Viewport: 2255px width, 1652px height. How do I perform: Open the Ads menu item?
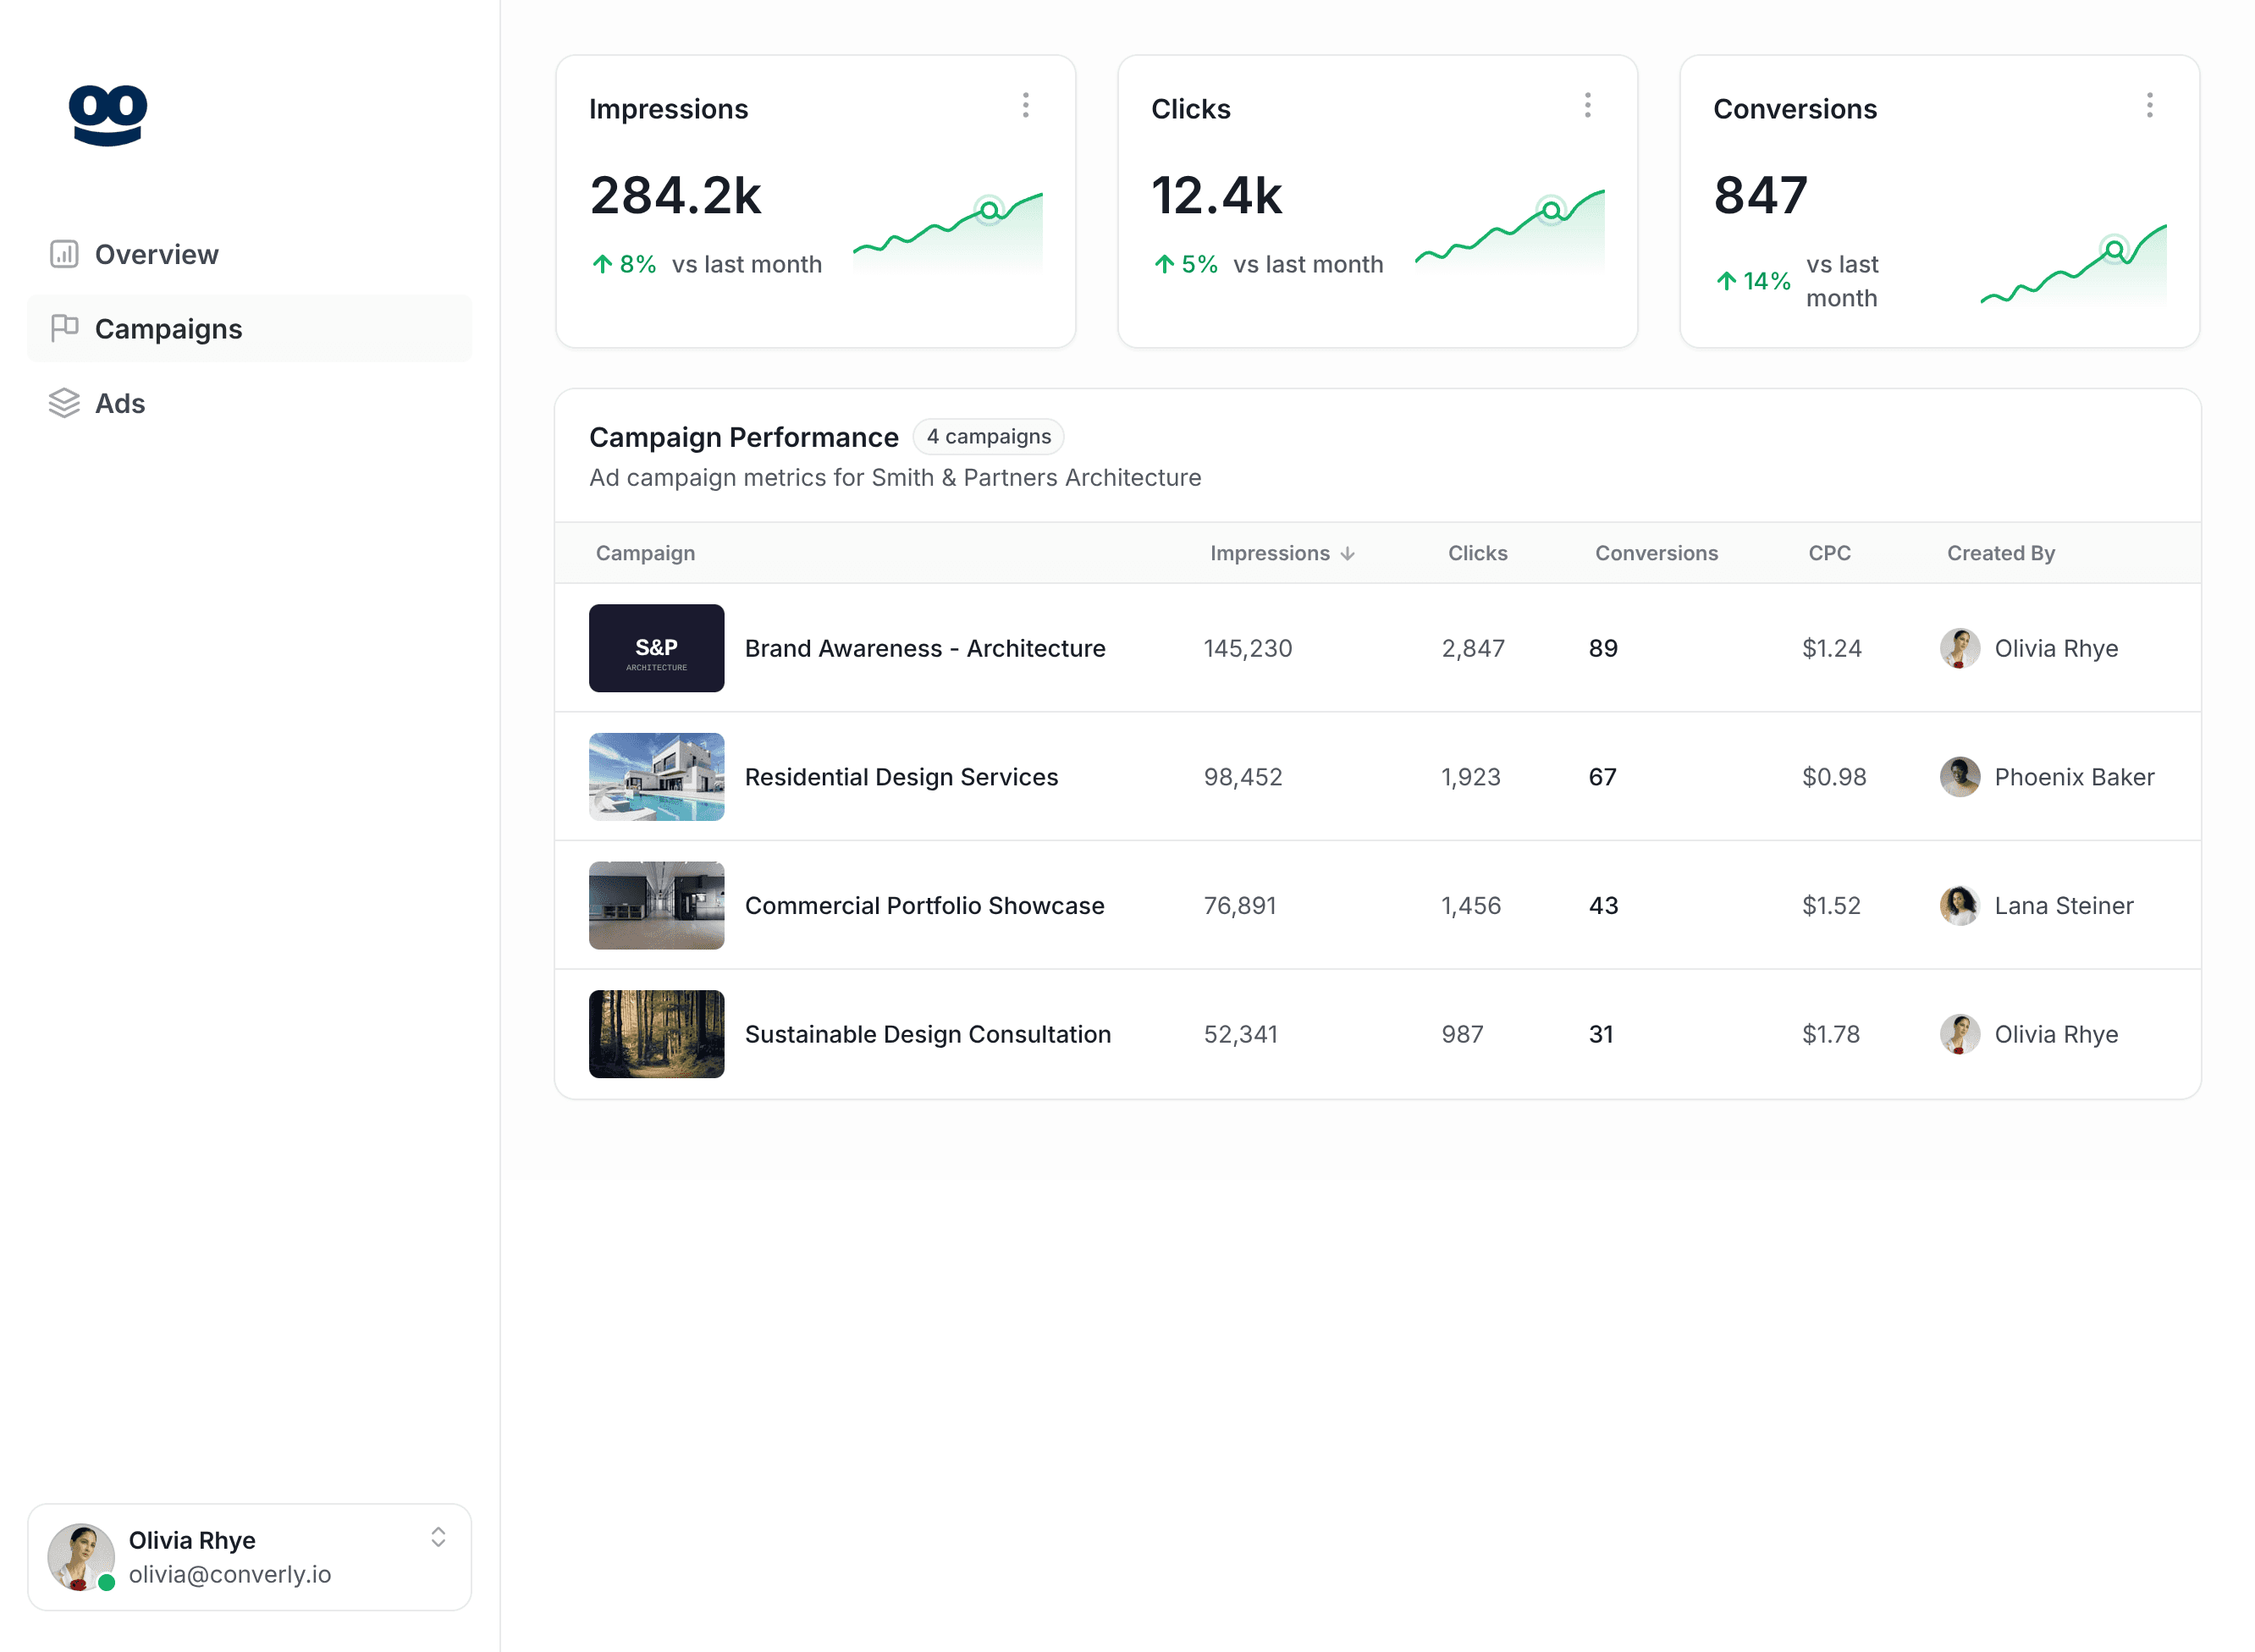tap(120, 403)
